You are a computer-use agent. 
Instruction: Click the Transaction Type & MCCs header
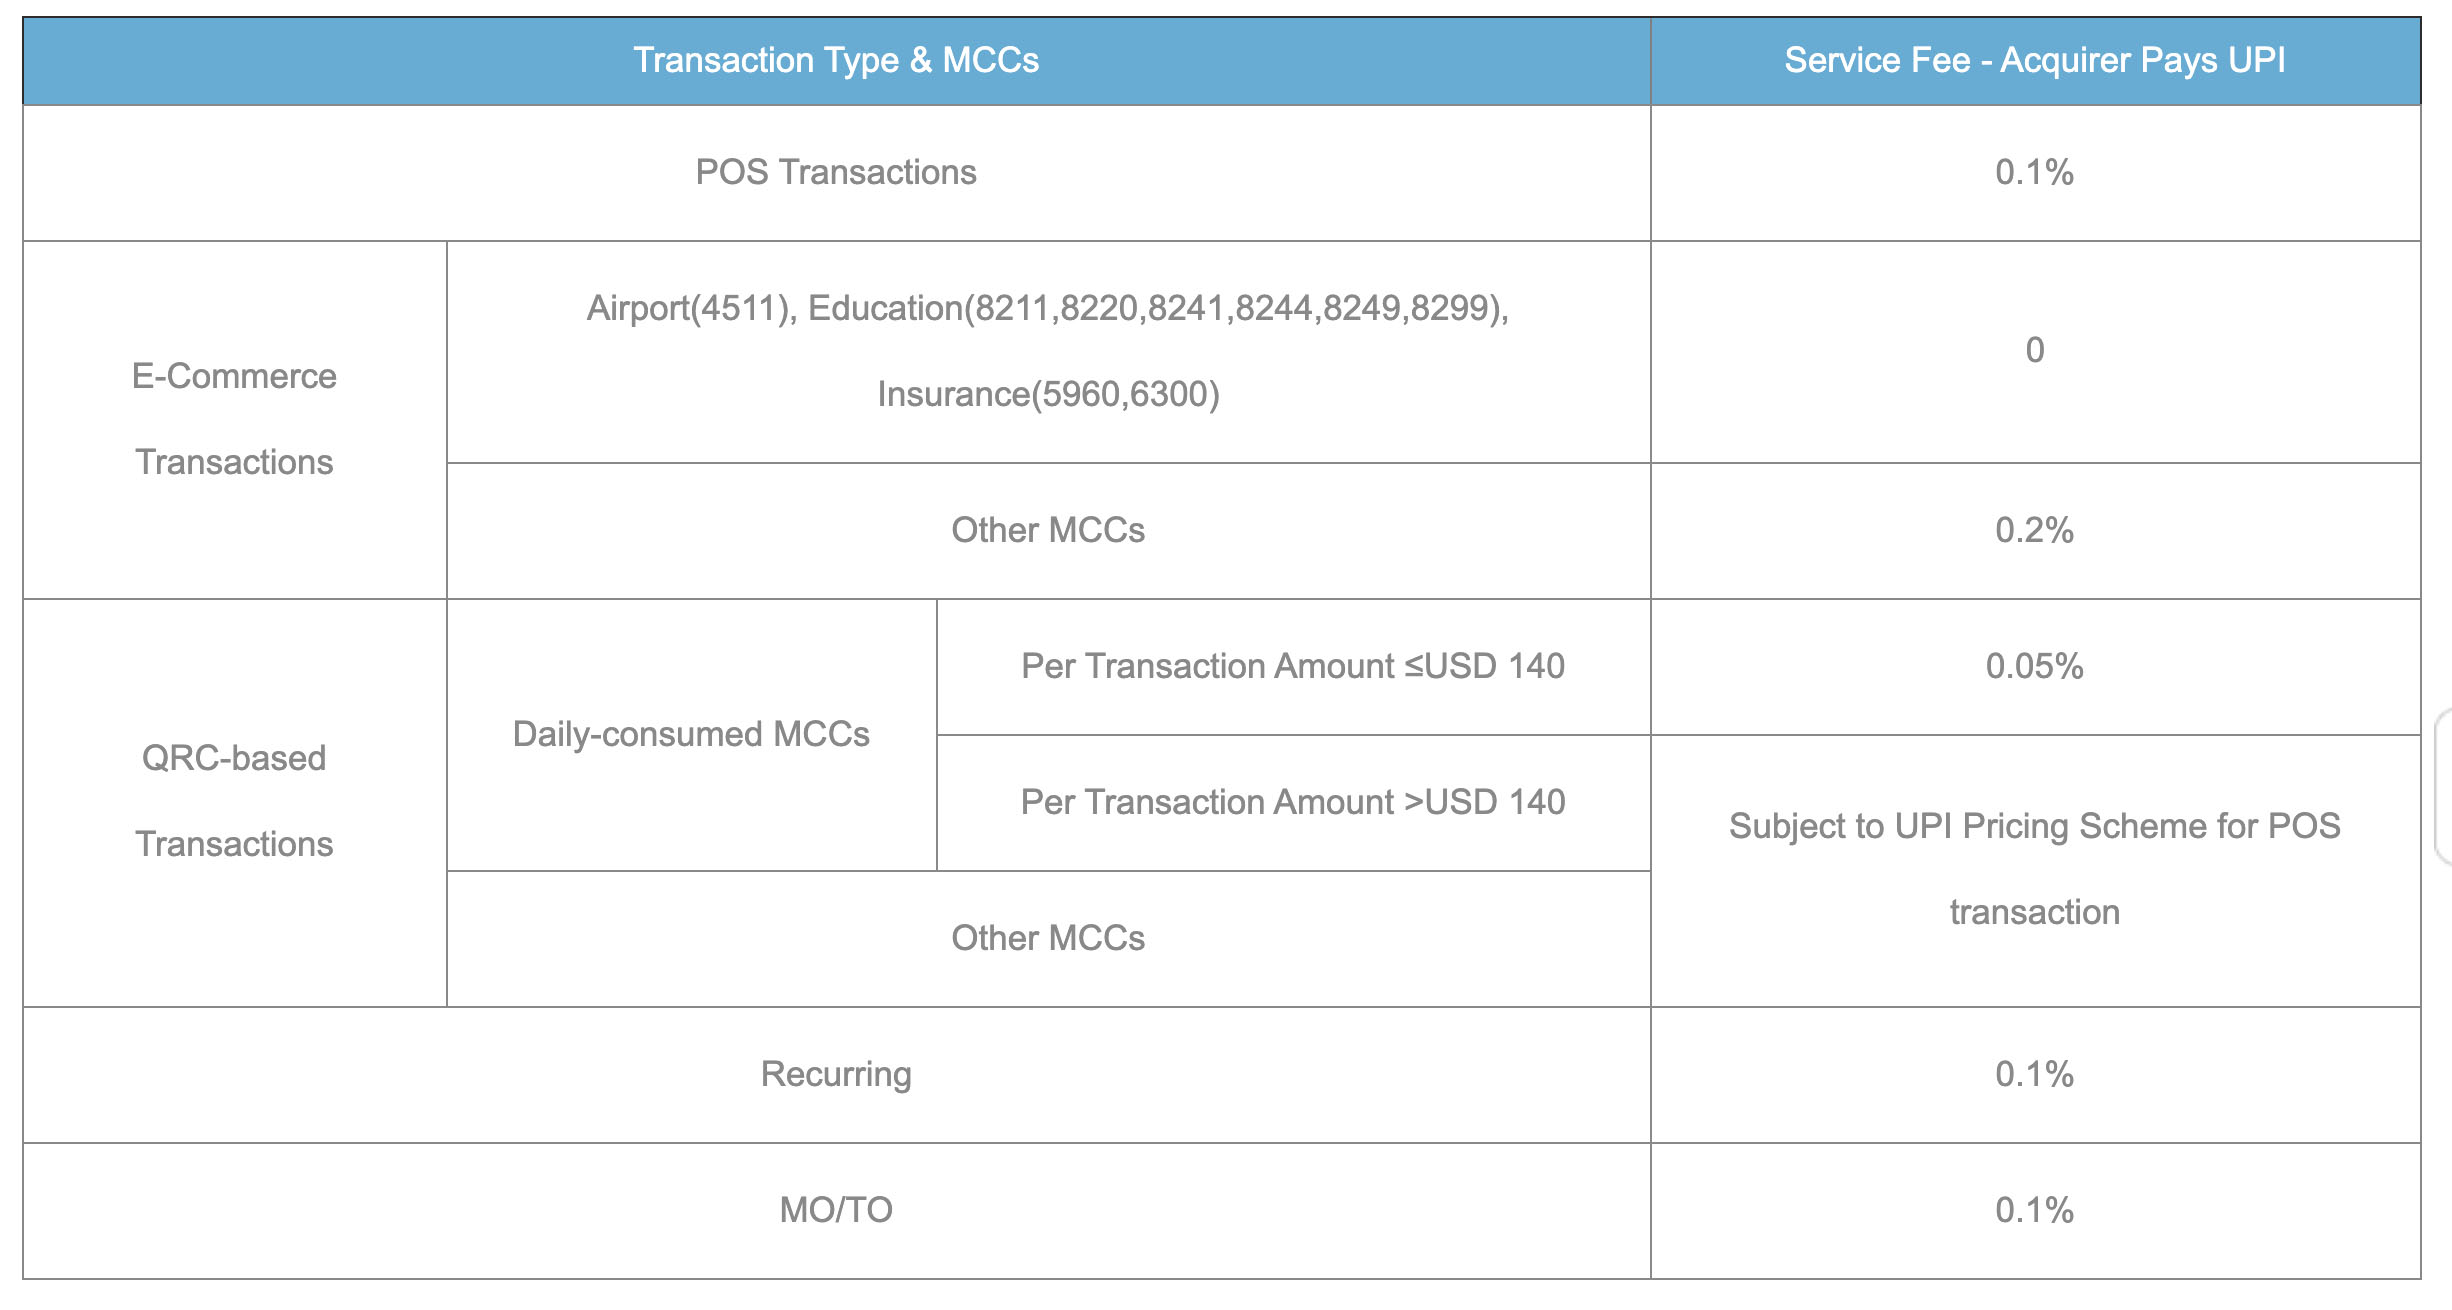[836, 61]
